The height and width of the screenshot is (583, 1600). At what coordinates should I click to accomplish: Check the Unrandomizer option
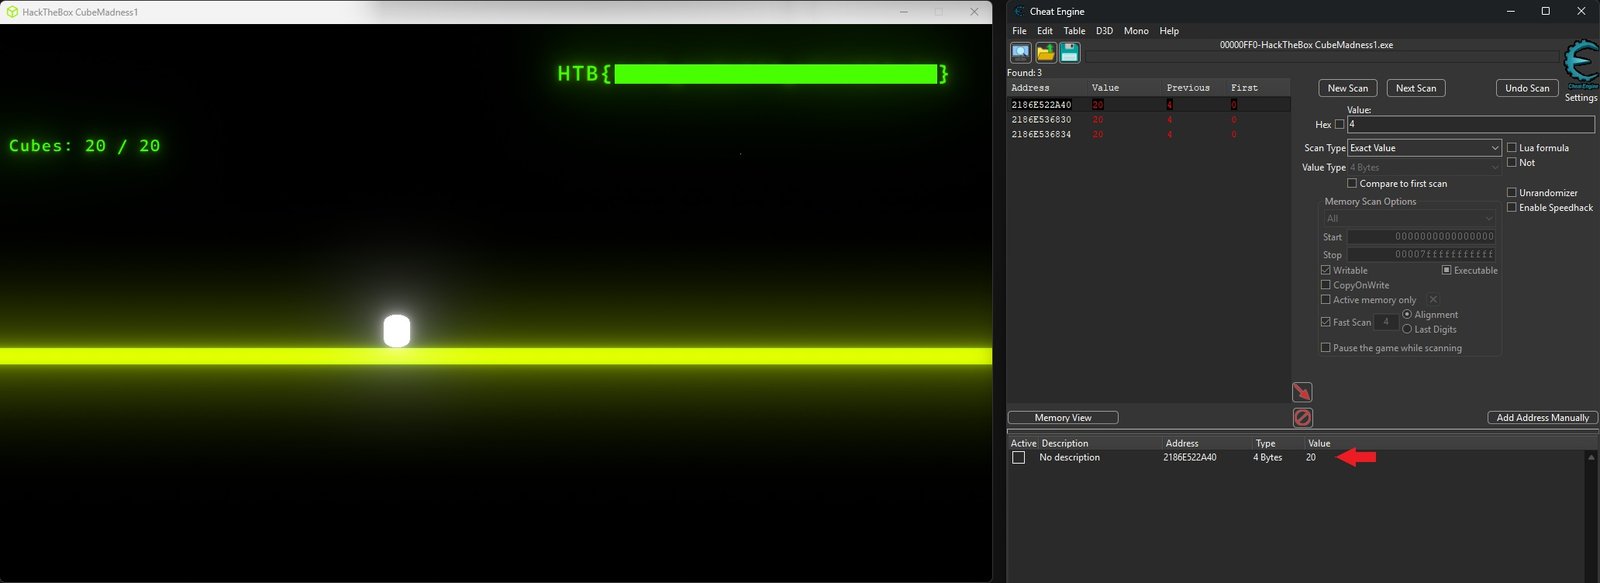coord(1512,193)
